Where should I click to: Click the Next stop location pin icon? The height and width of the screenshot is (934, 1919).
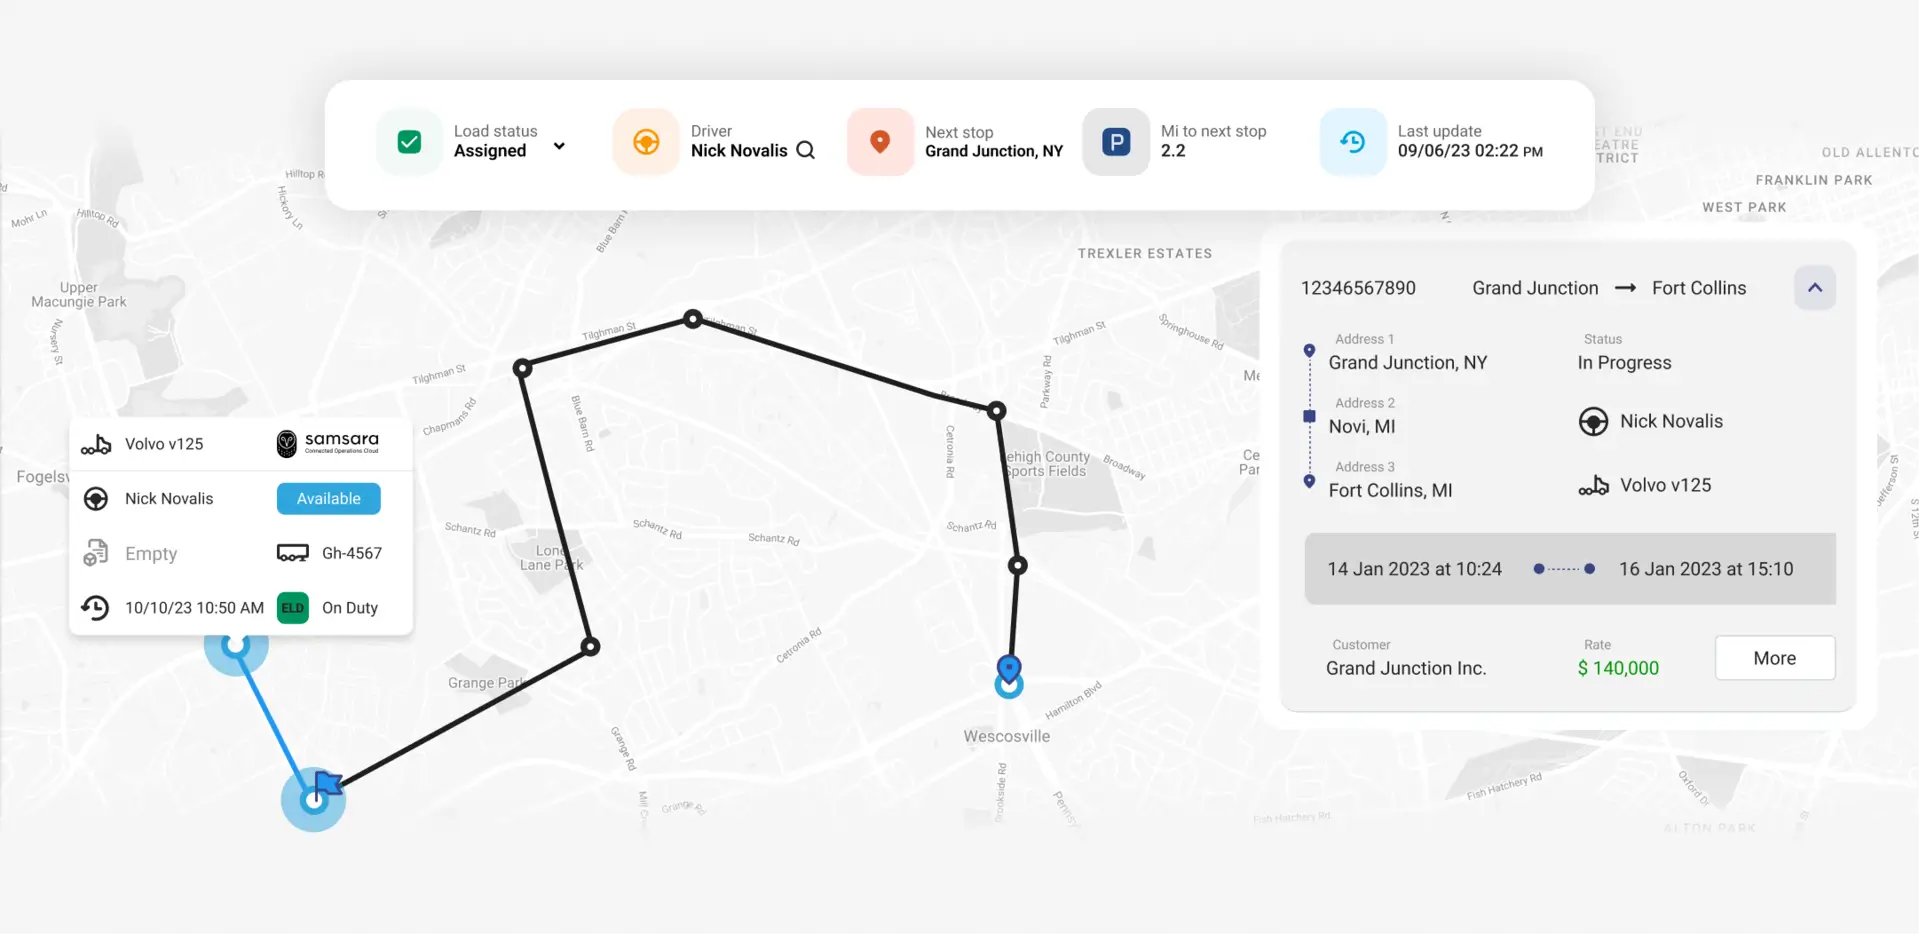pyautogui.click(x=880, y=142)
